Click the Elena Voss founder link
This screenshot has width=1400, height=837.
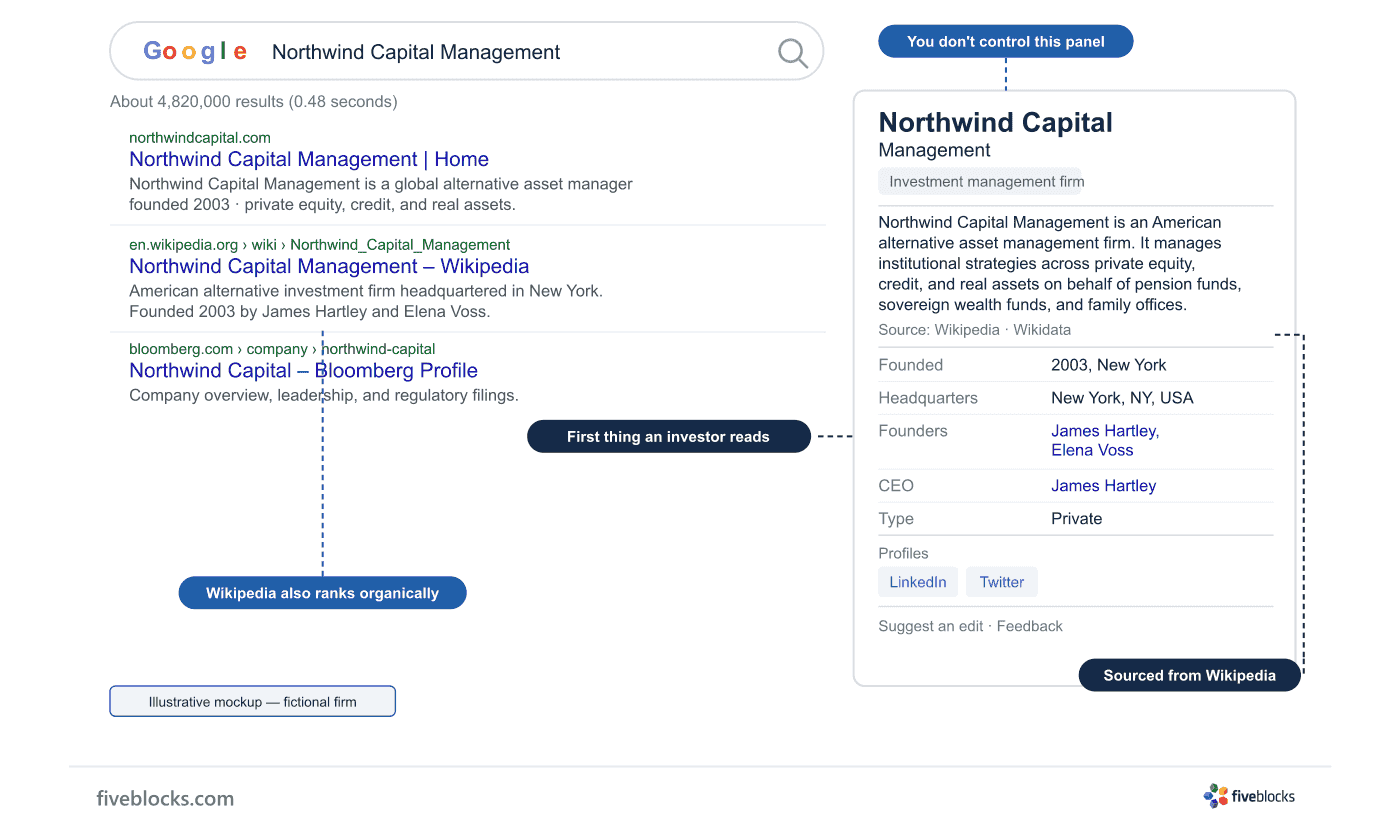[x=1092, y=450]
